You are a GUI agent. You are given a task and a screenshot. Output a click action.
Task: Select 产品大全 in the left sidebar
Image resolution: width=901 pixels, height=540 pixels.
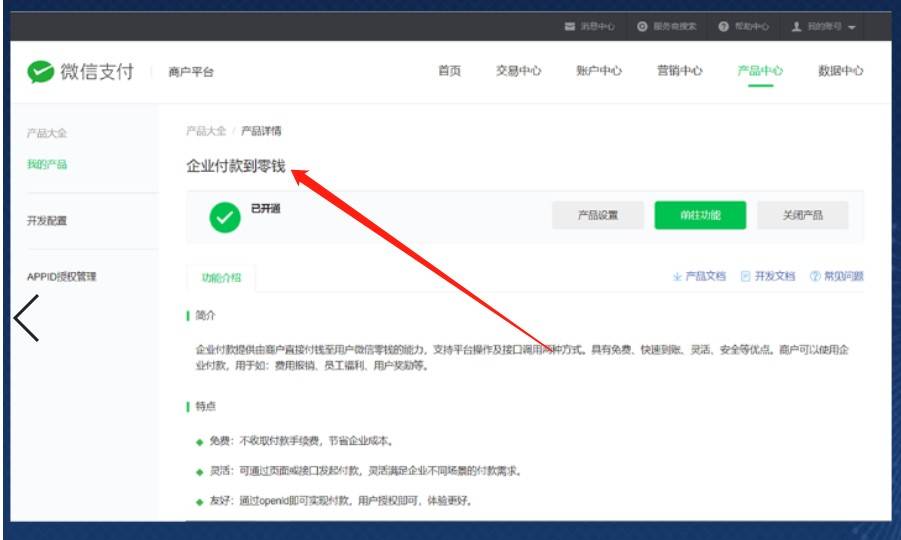[x=47, y=133]
